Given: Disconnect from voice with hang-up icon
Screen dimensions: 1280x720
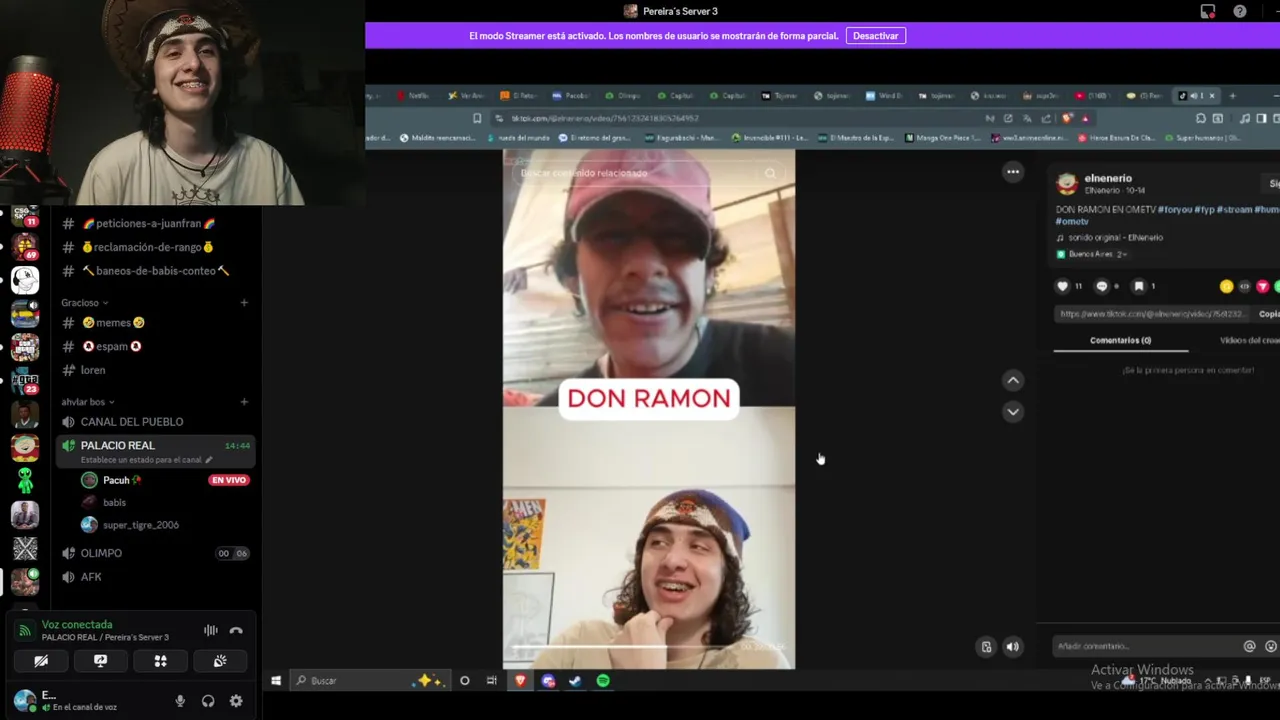Looking at the screenshot, I should [x=236, y=630].
